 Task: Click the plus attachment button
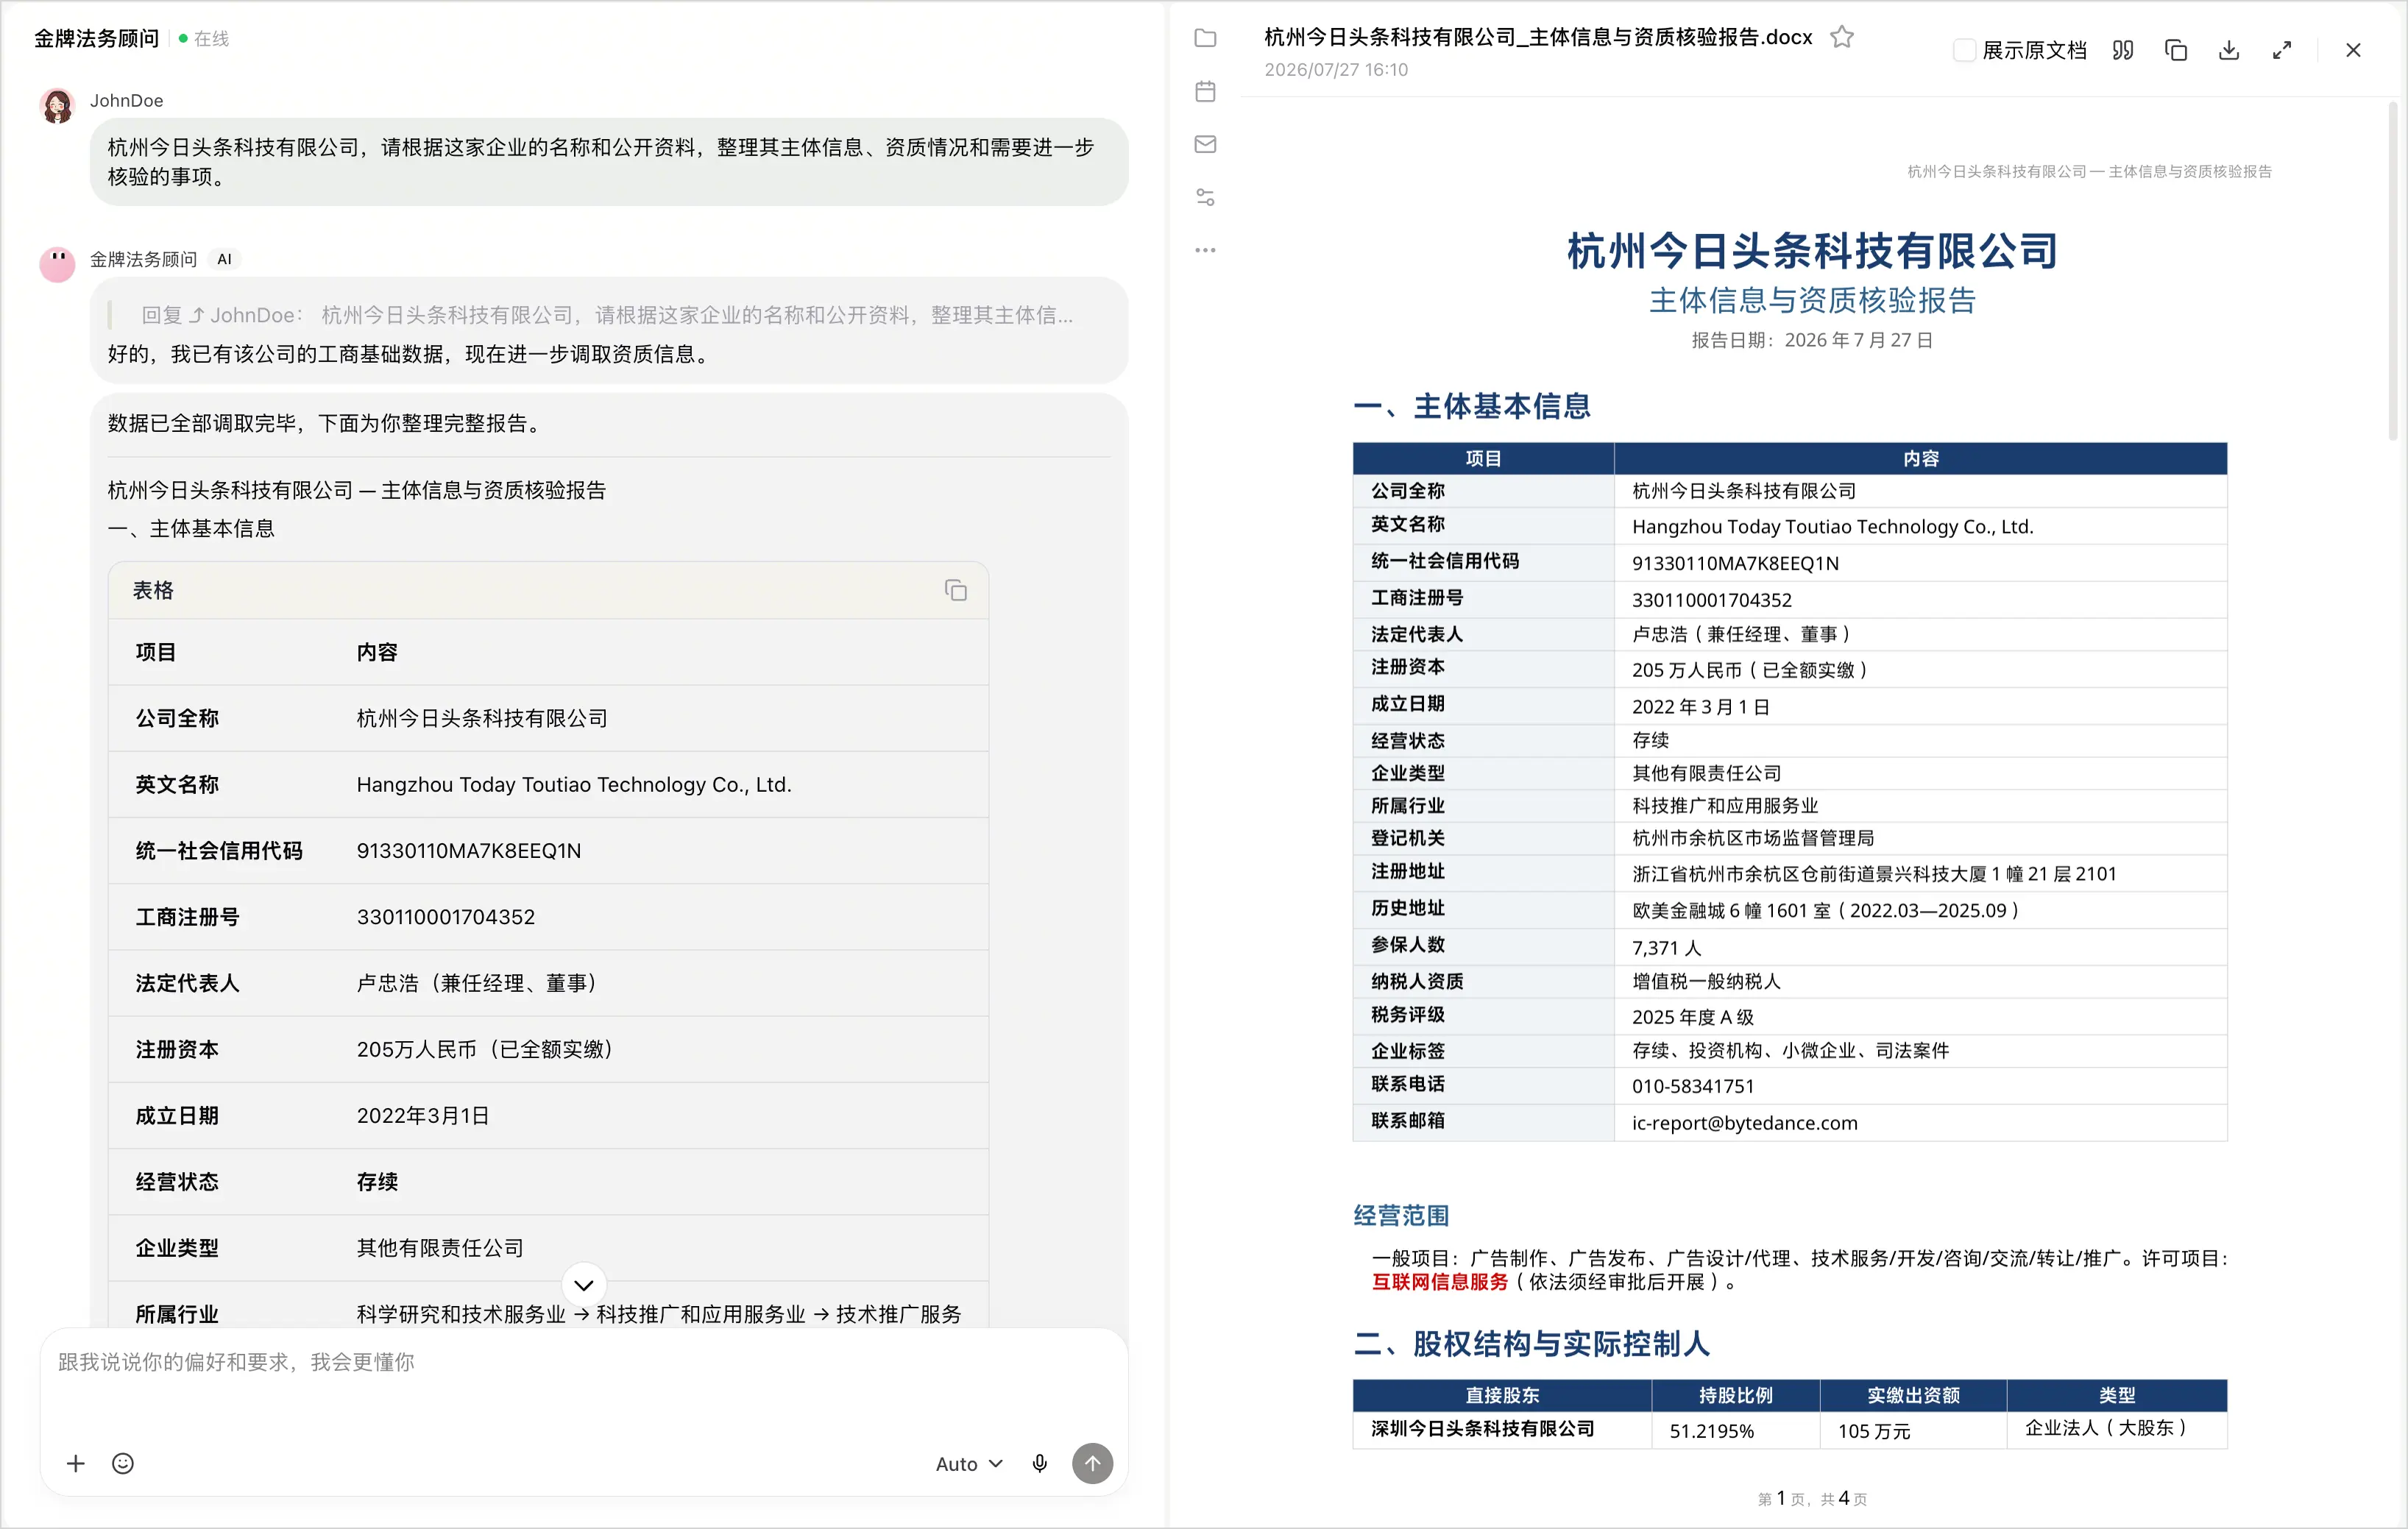tap(75, 1463)
